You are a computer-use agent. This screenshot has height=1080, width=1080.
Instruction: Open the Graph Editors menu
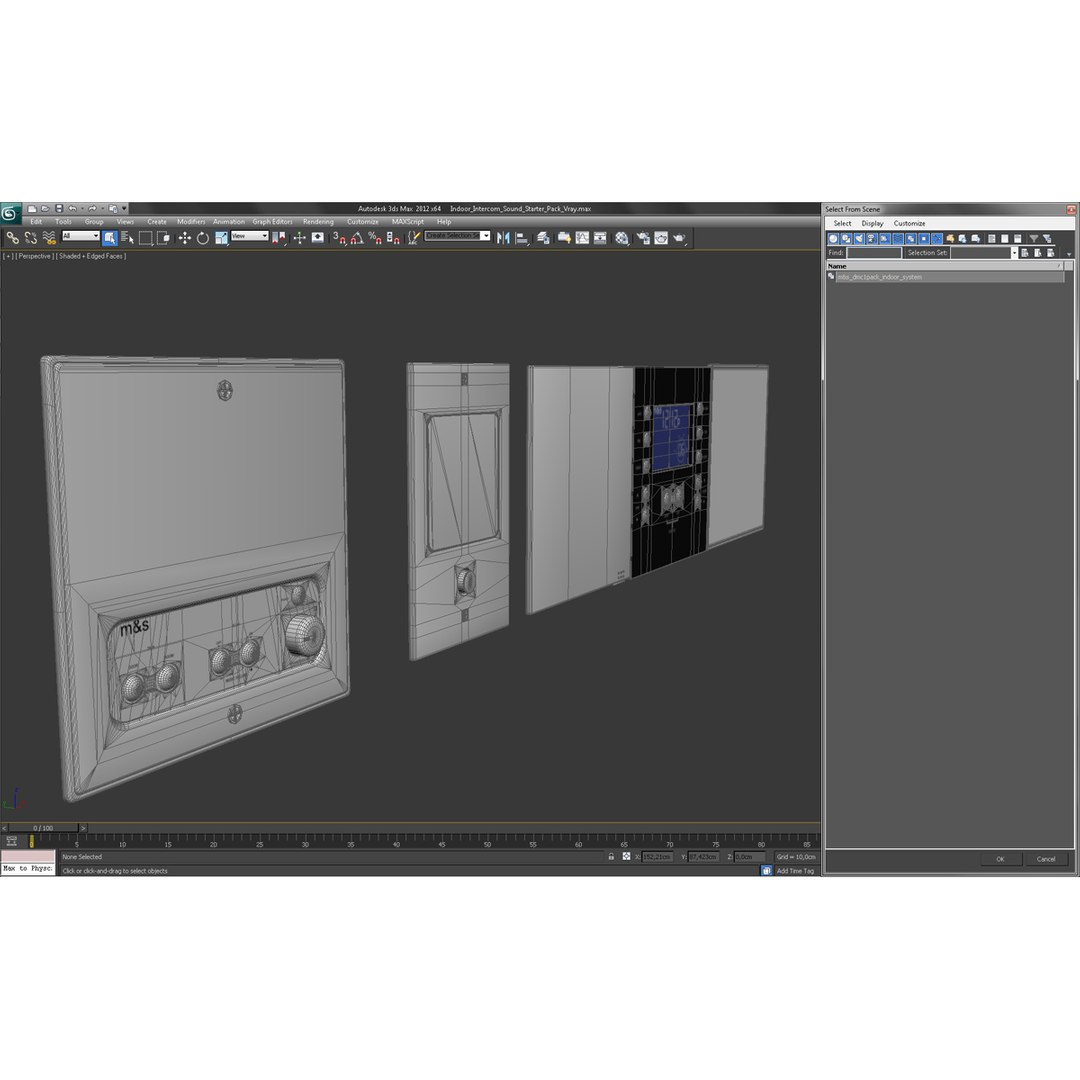[273, 222]
